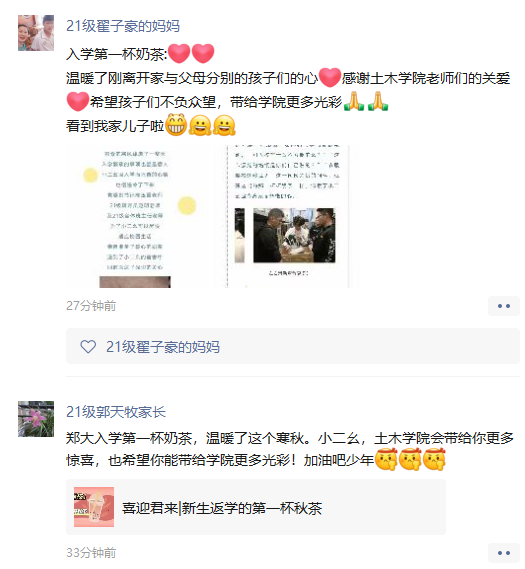View the left poem image thumbnail

[x=140, y=217]
